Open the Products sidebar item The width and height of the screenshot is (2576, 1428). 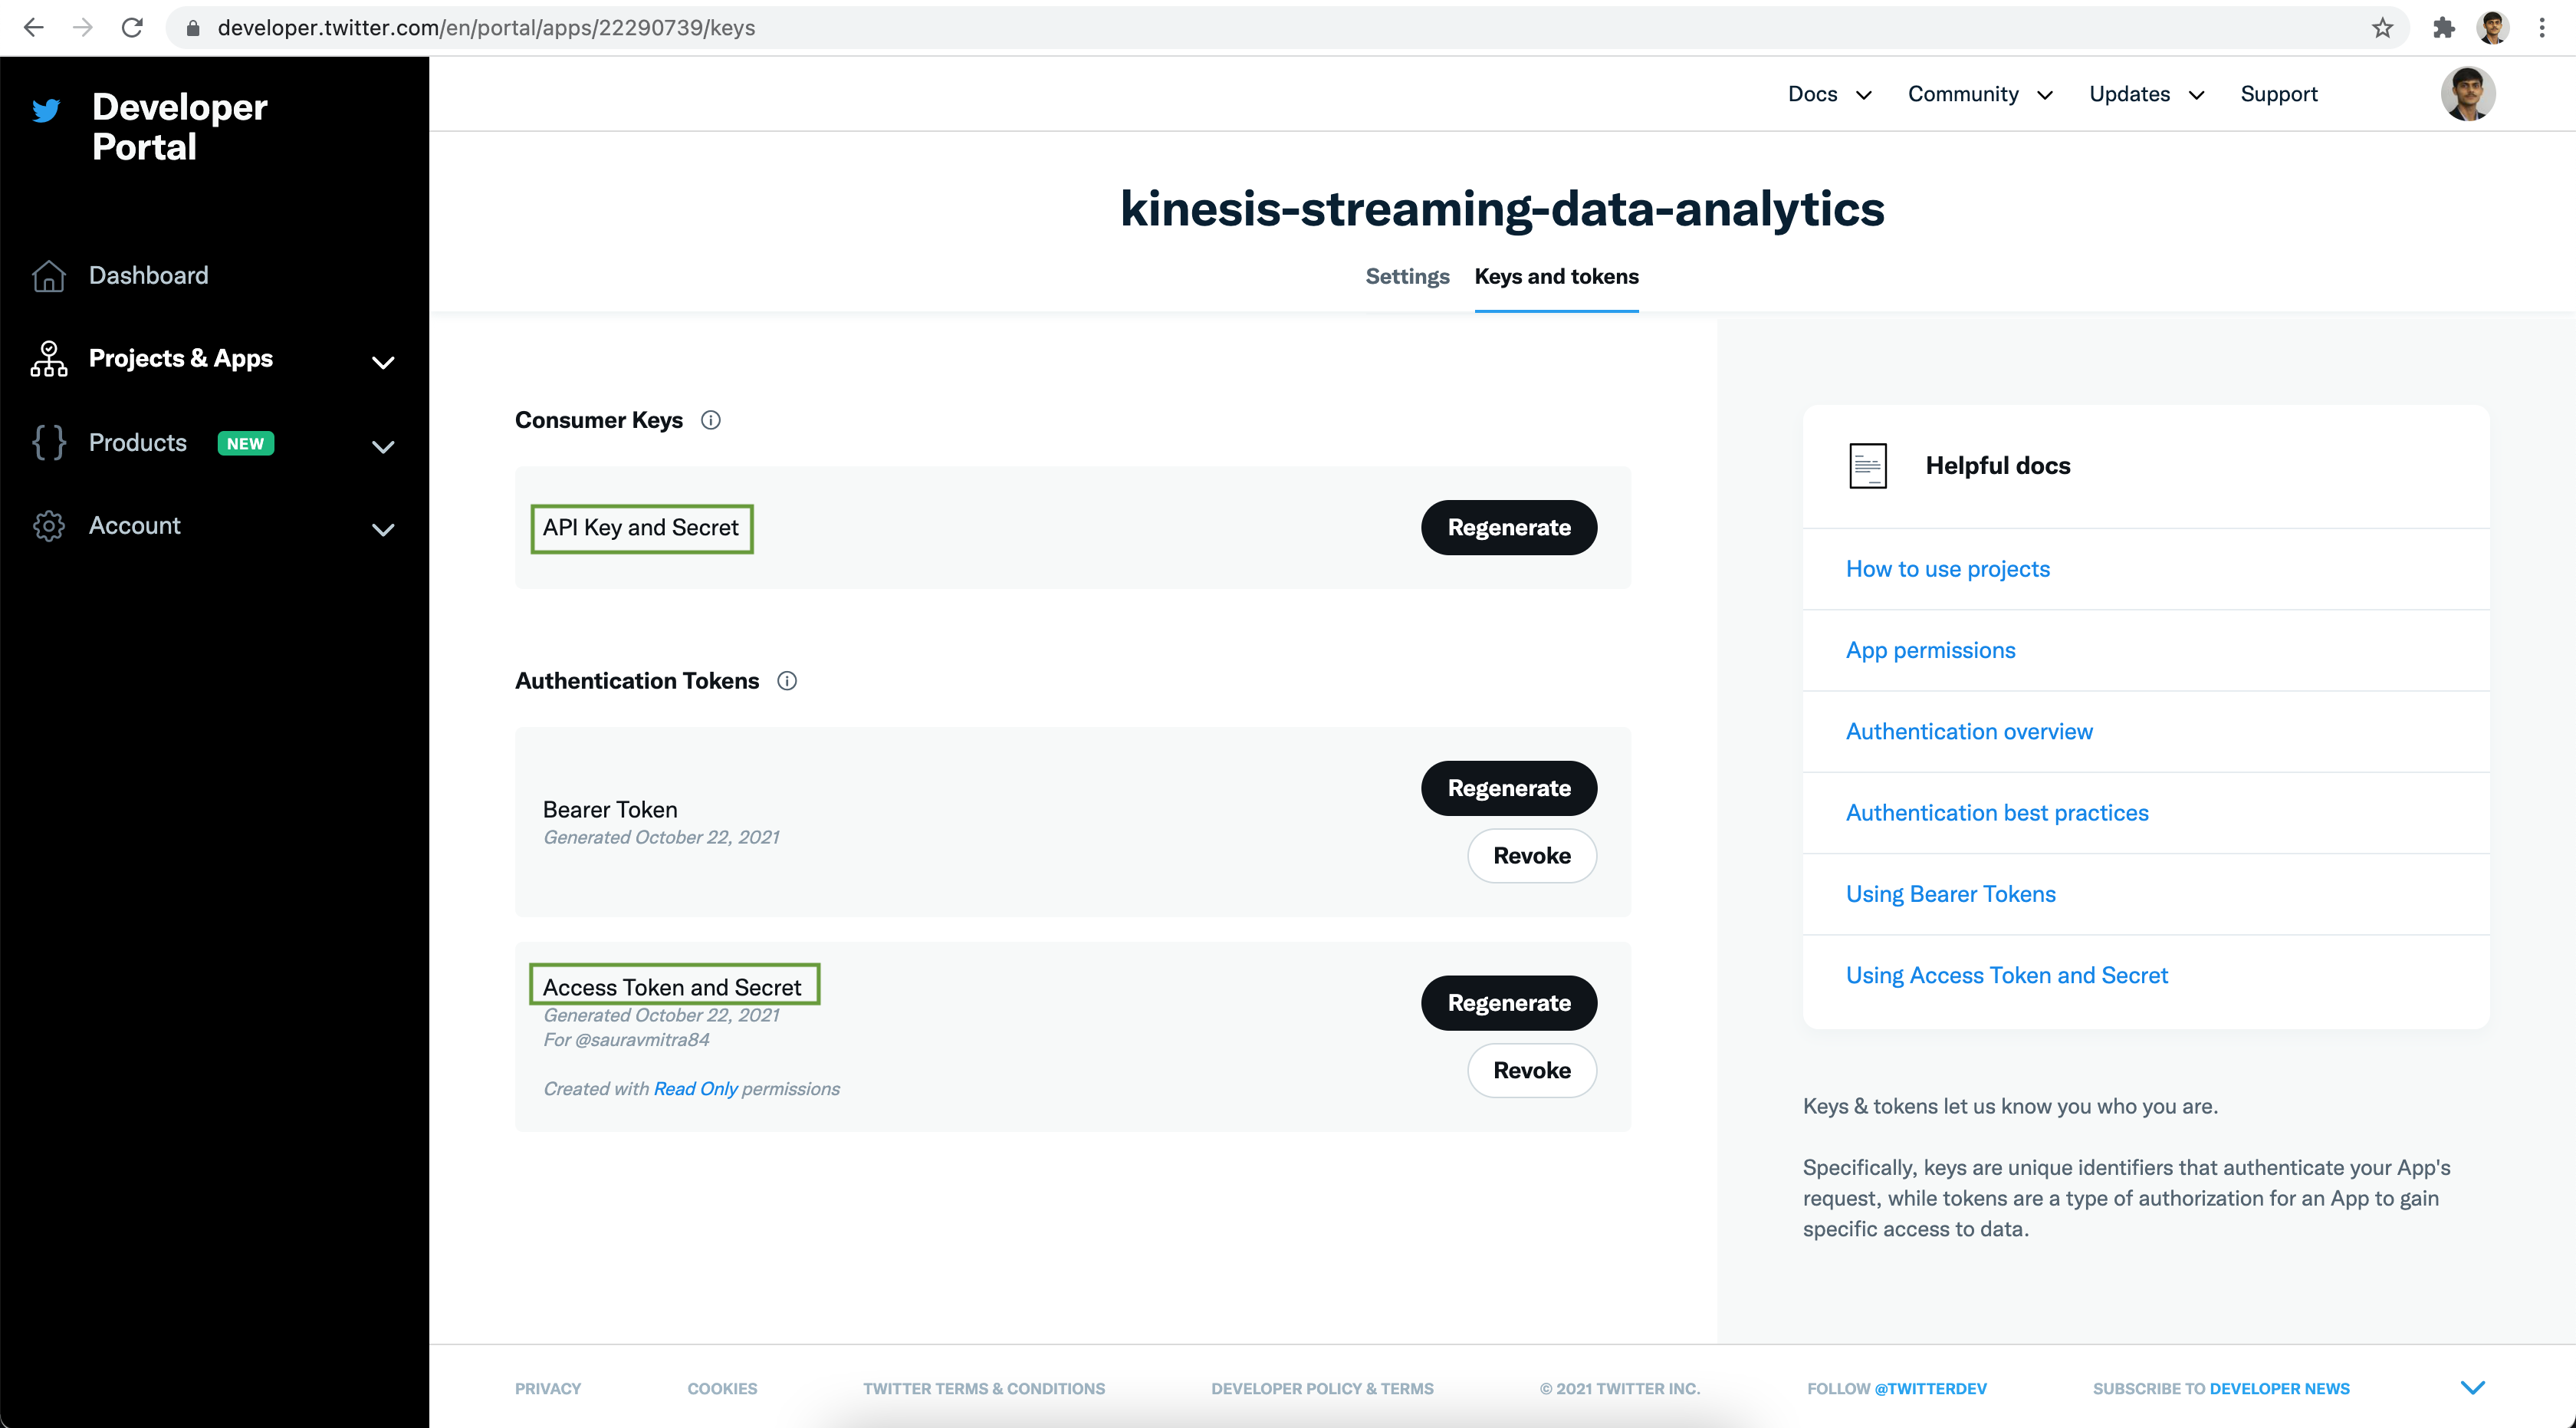click(x=137, y=443)
